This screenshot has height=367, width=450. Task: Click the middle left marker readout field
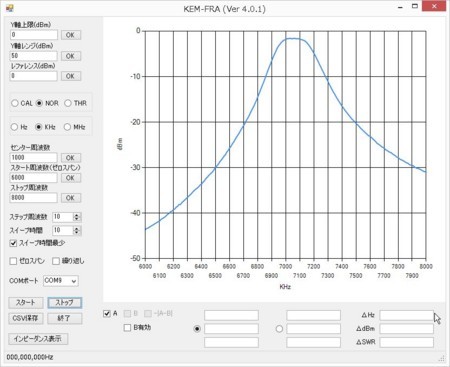coord(231,329)
